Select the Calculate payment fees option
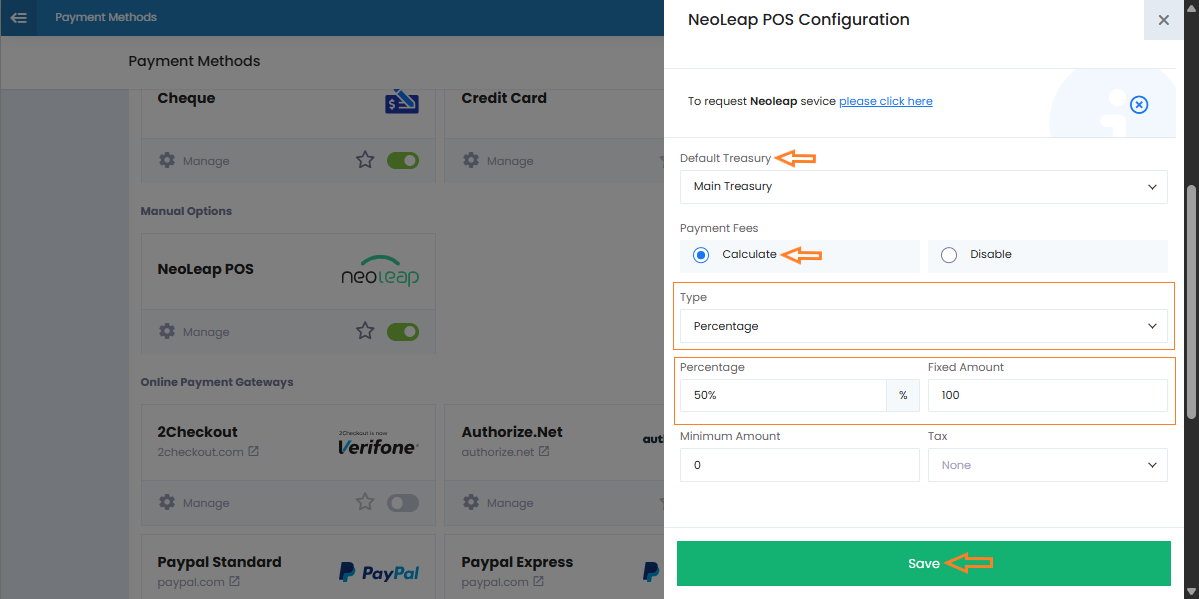This screenshot has width=1199, height=599. tap(701, 255)
